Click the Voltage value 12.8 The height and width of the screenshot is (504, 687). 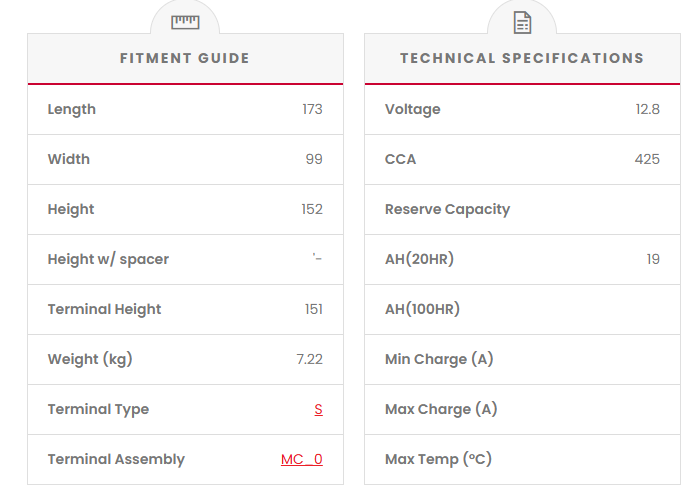[x=647, y=109]
